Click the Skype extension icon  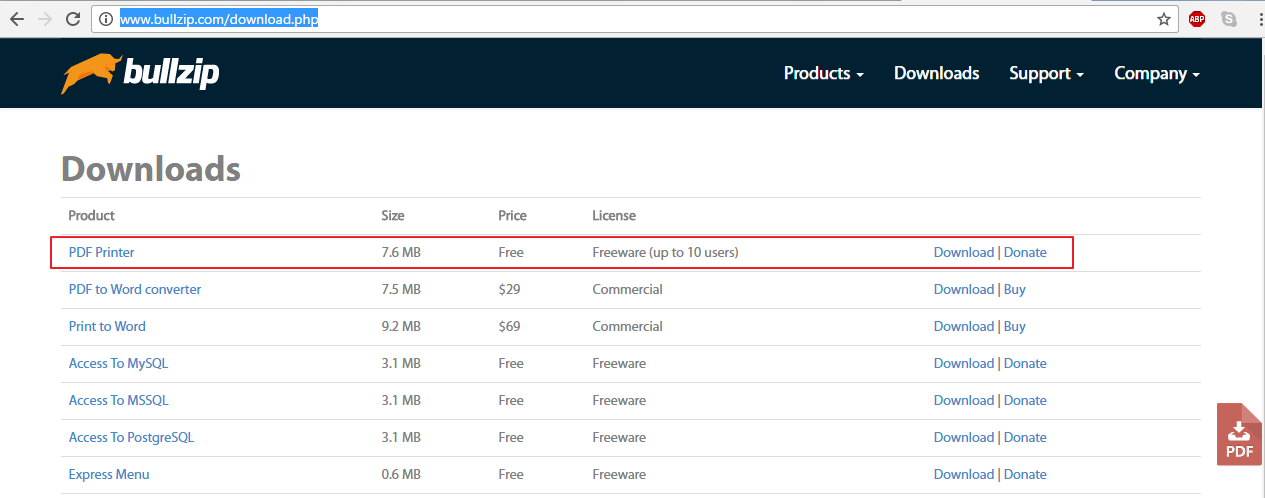(x=1228, y=19)
